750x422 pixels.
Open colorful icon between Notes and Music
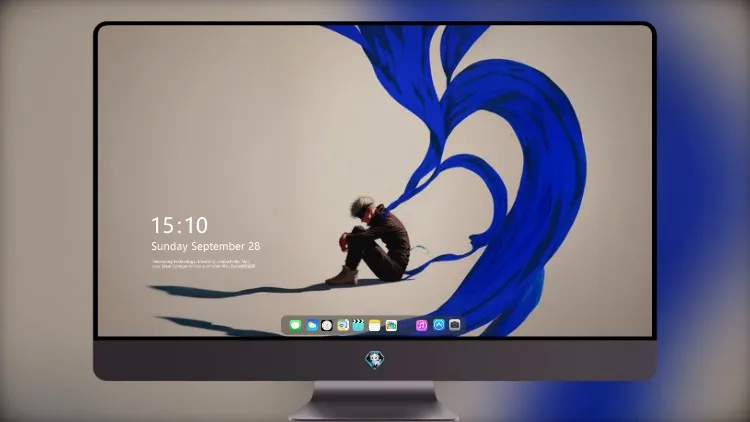click(391, 325)
